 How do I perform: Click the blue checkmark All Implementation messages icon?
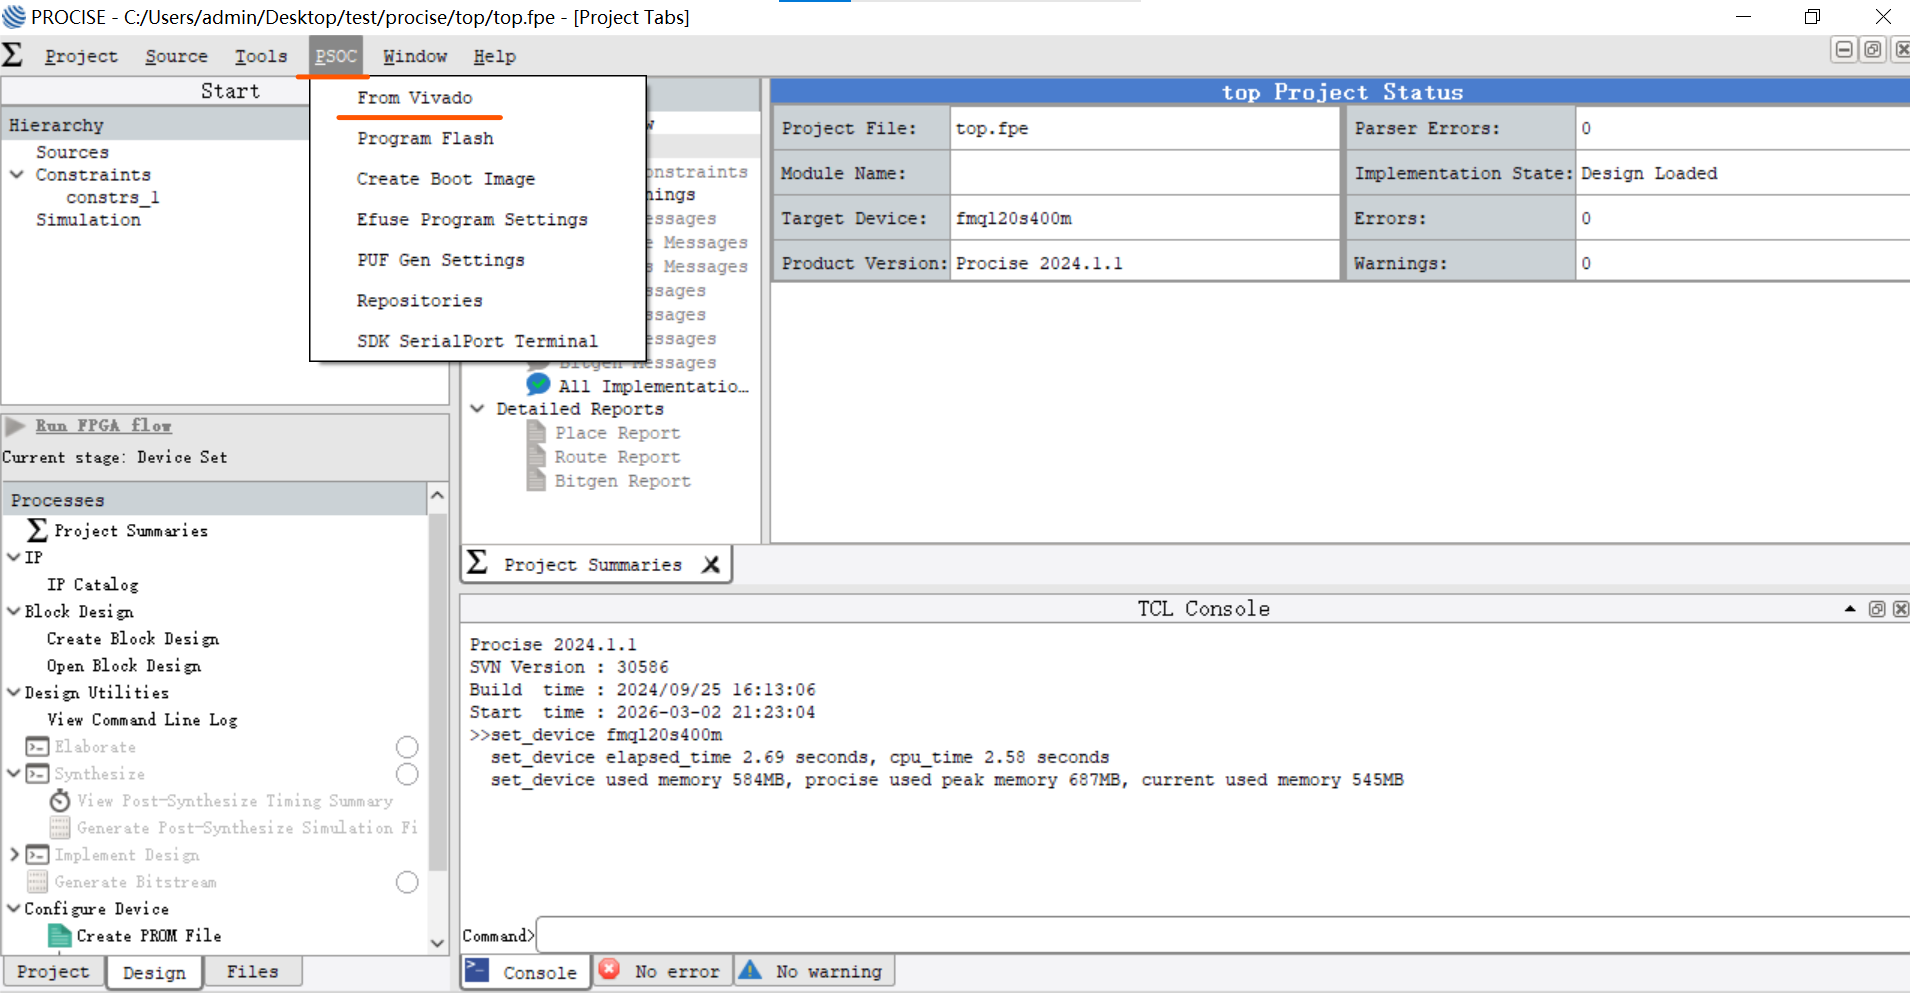click(538, 385)
